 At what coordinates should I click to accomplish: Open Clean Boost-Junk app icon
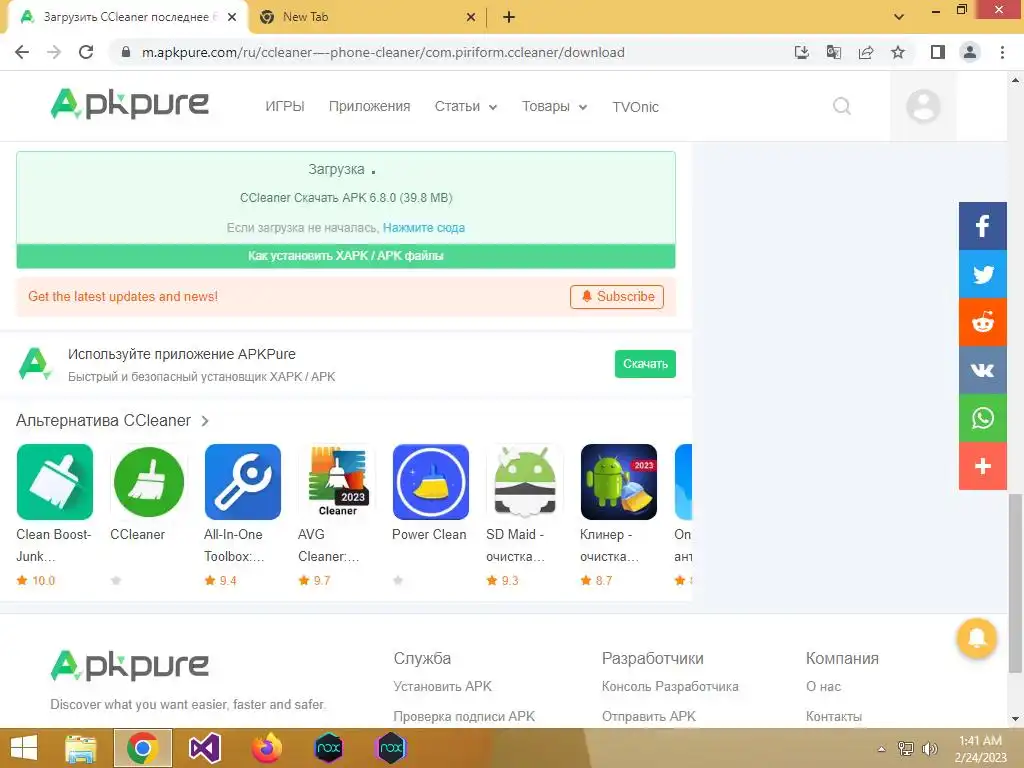[55, 482]
